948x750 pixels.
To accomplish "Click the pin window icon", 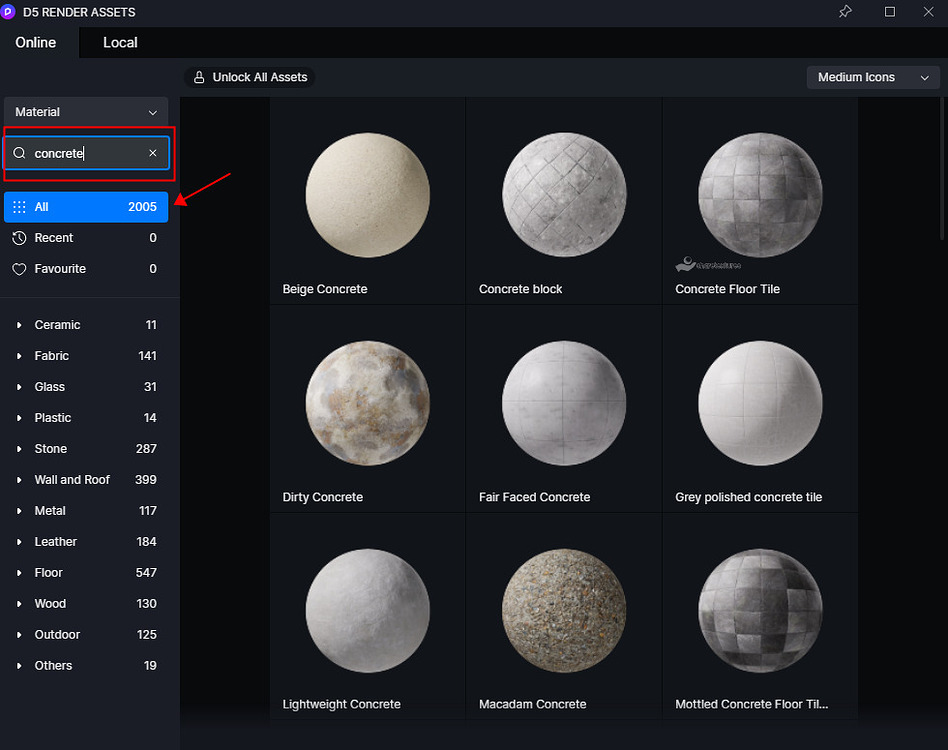I will [x=845, y=11].
